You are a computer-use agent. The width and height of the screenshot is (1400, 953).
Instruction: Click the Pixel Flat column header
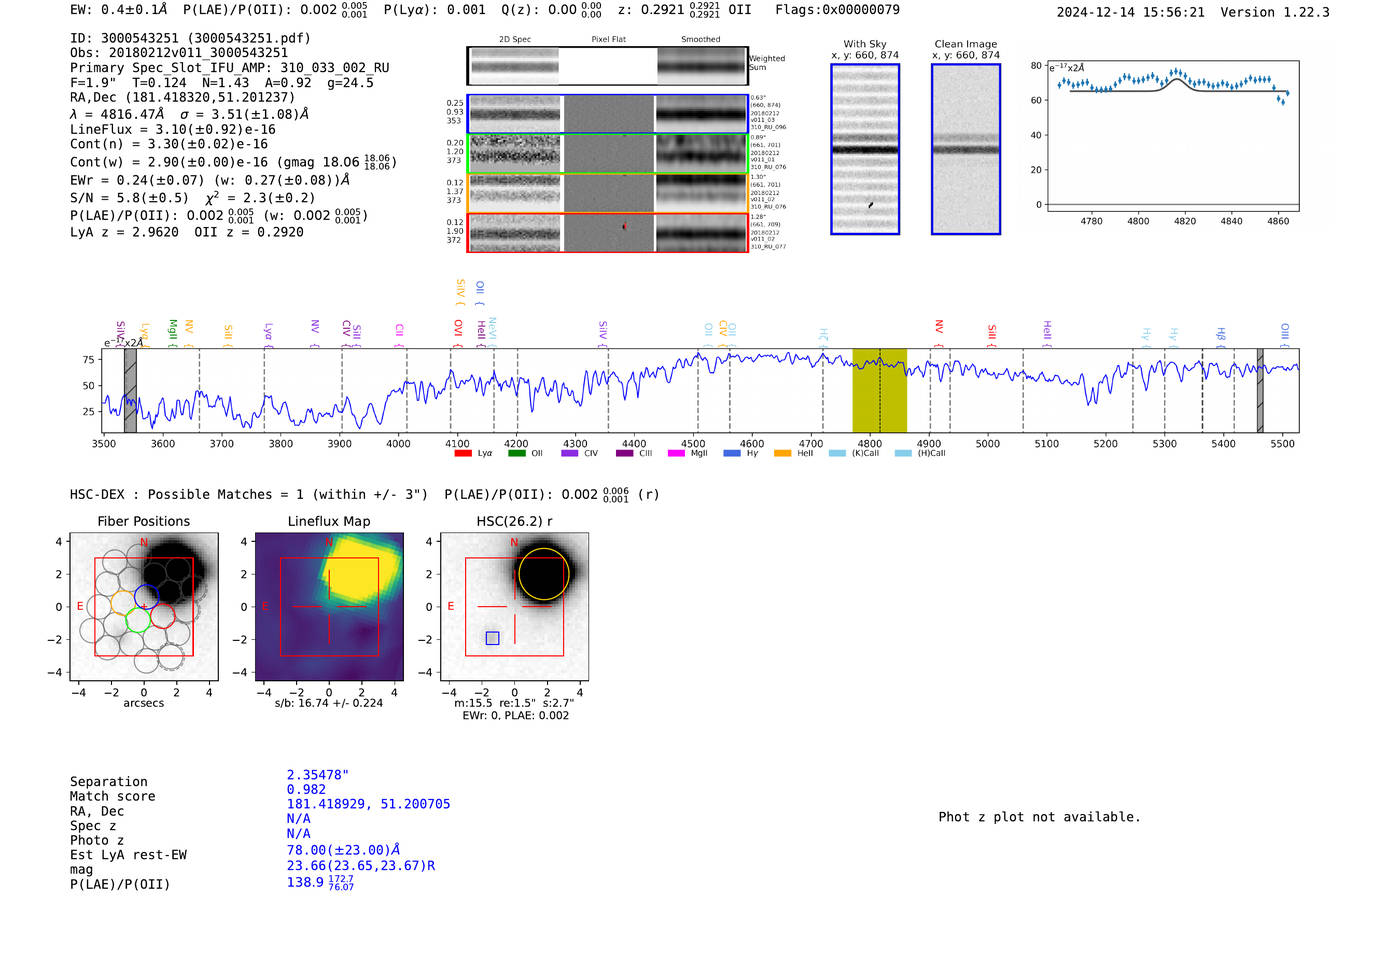coord(608,40)
